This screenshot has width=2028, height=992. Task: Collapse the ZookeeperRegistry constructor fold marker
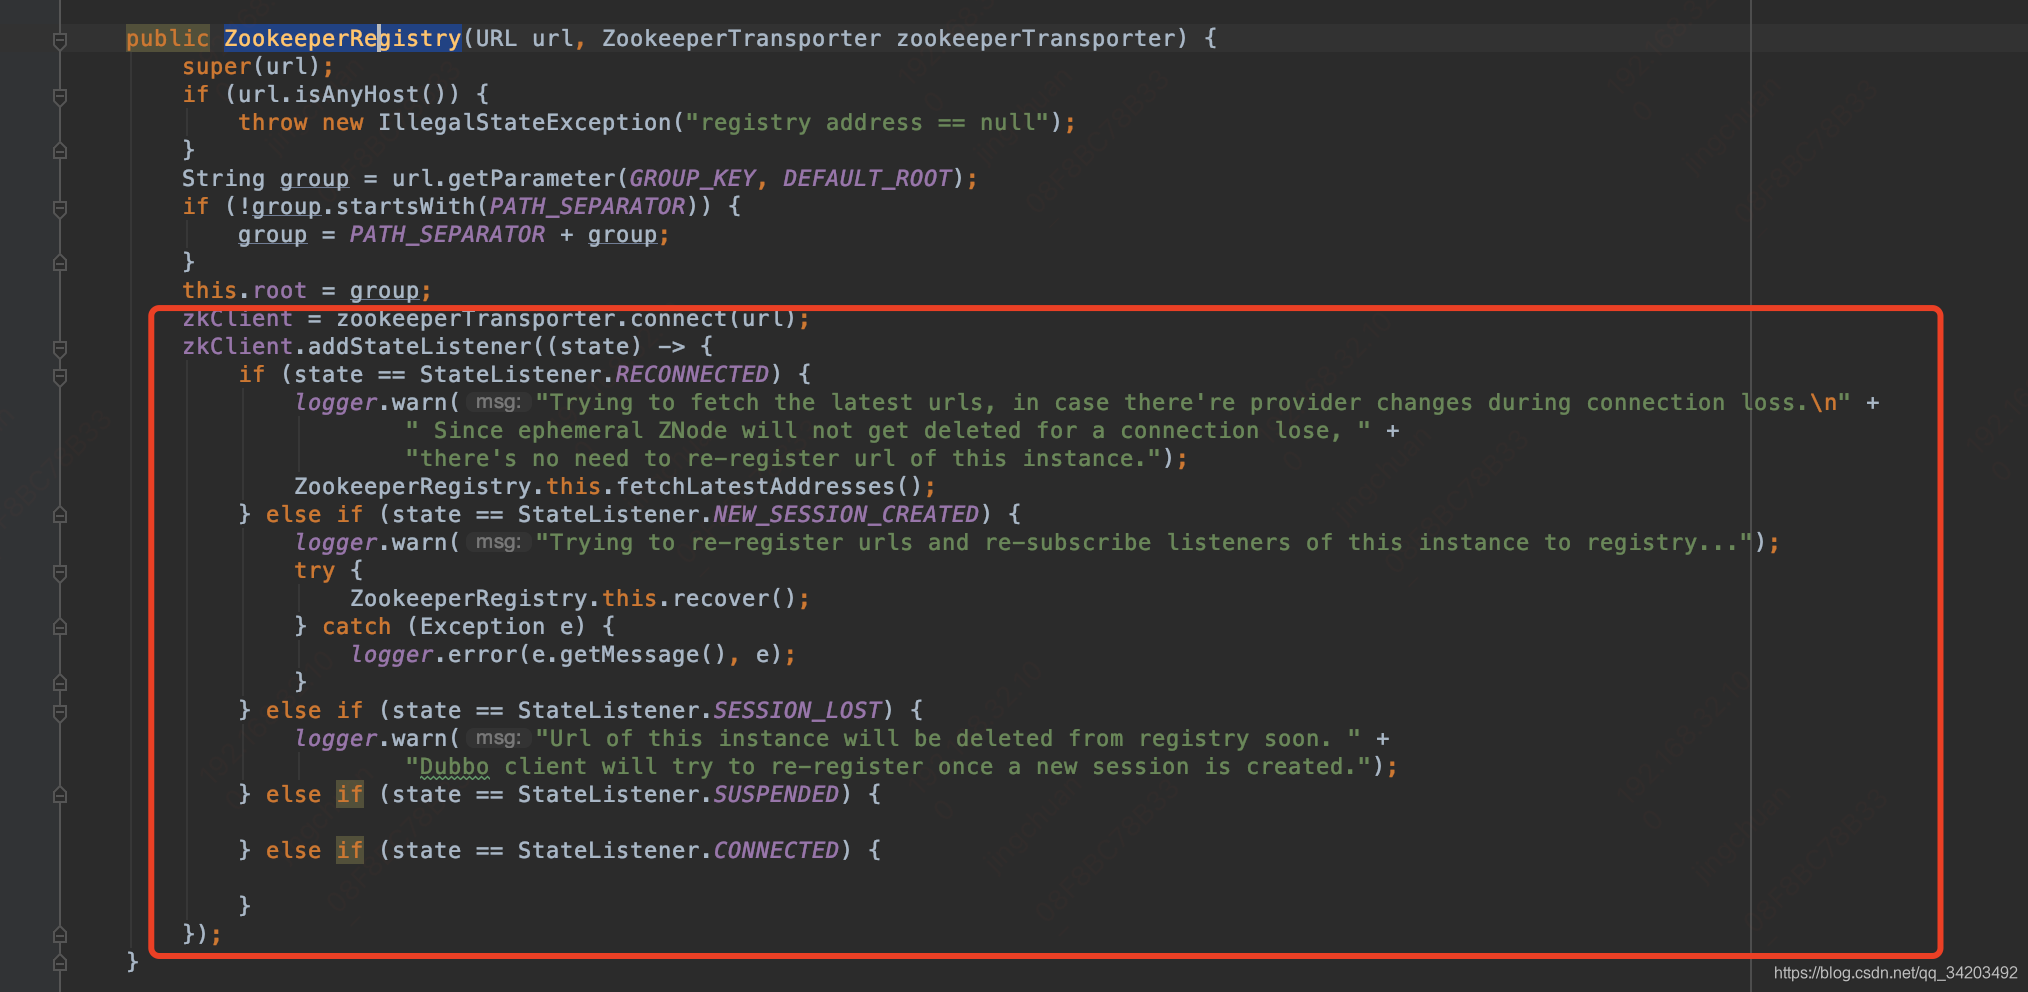click(x=60, y=40)
